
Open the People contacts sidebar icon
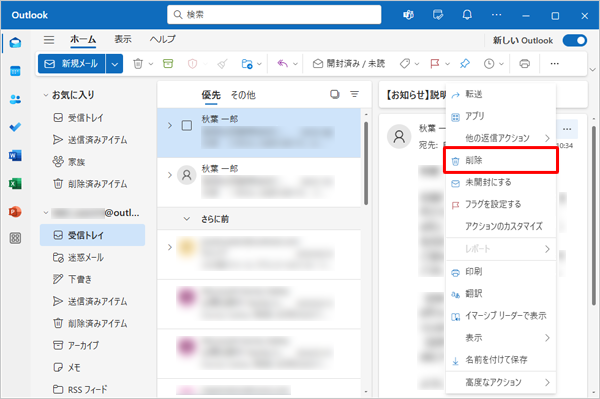click(15, 99)
